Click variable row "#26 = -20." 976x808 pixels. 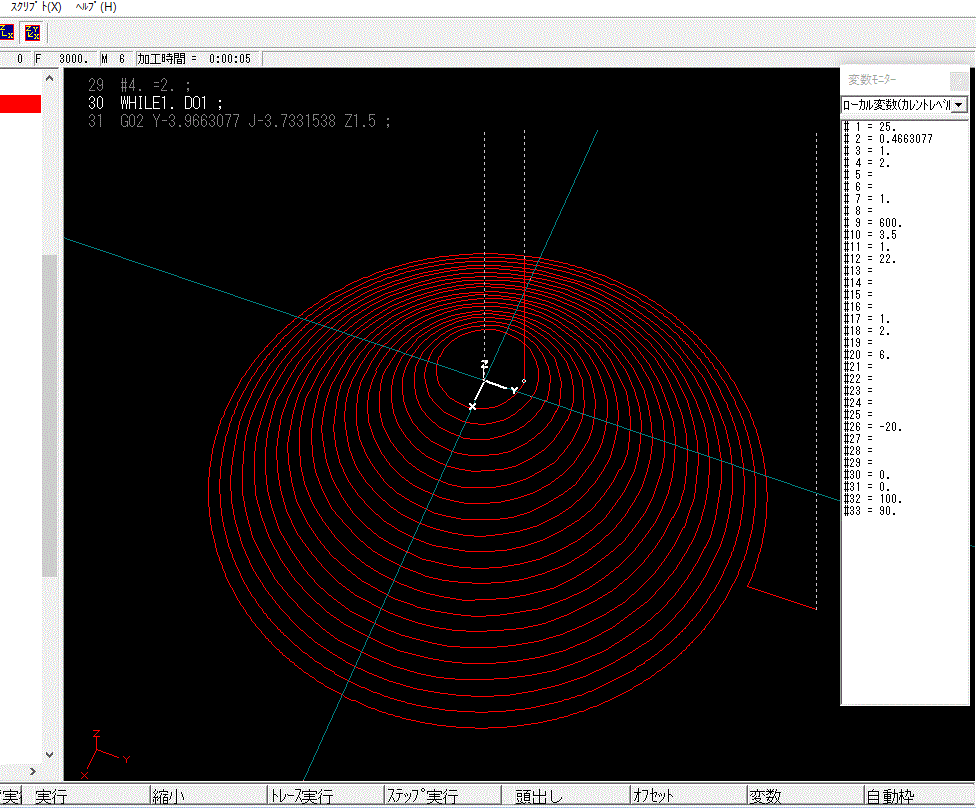pyautogui.click(x=873, y=427)
